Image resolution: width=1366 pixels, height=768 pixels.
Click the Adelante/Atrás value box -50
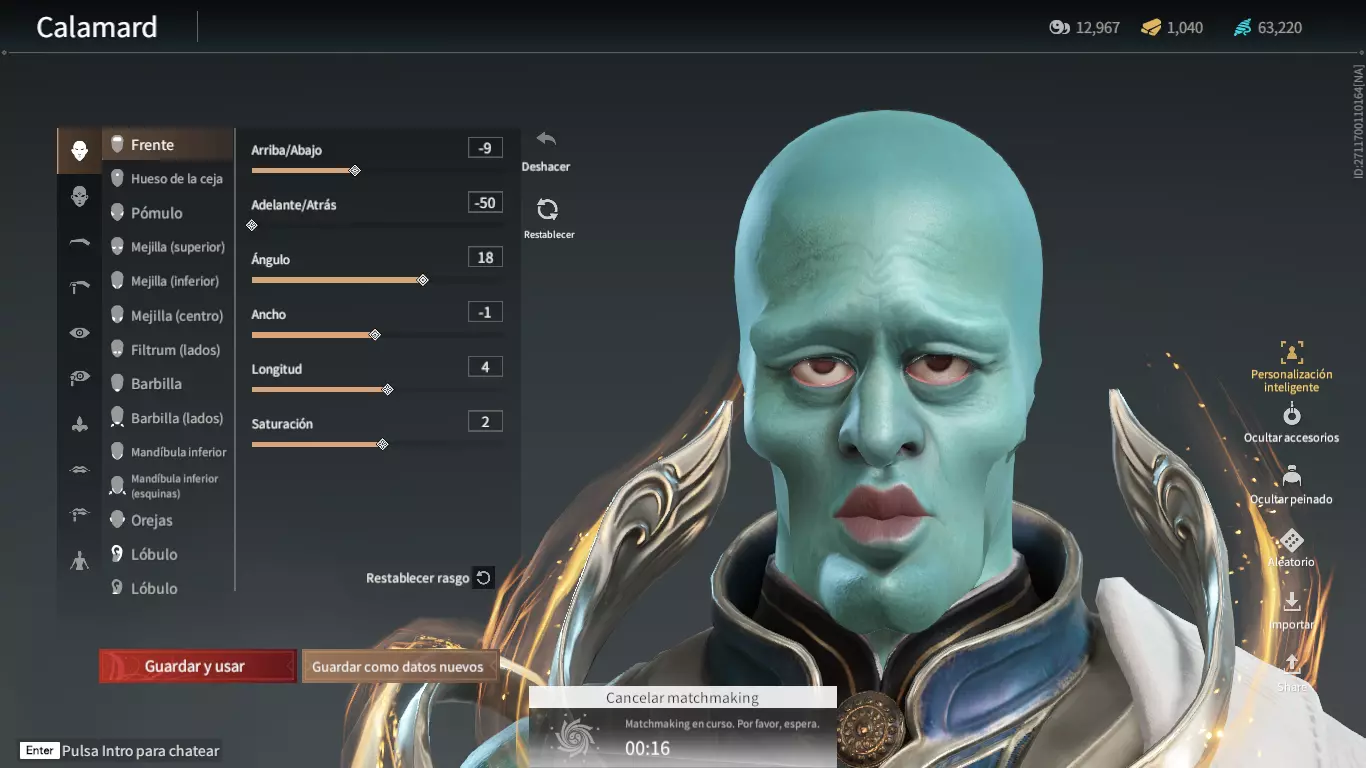[485, 203]
